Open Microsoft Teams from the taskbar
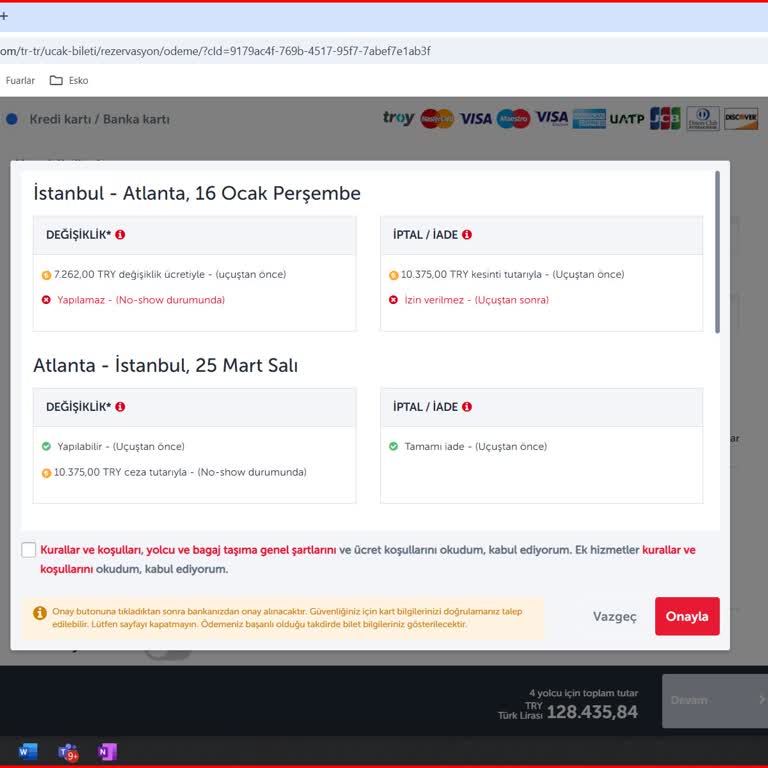Image resolution: width=768 pixels, height=768 pixels. click(x=68, y=752)
